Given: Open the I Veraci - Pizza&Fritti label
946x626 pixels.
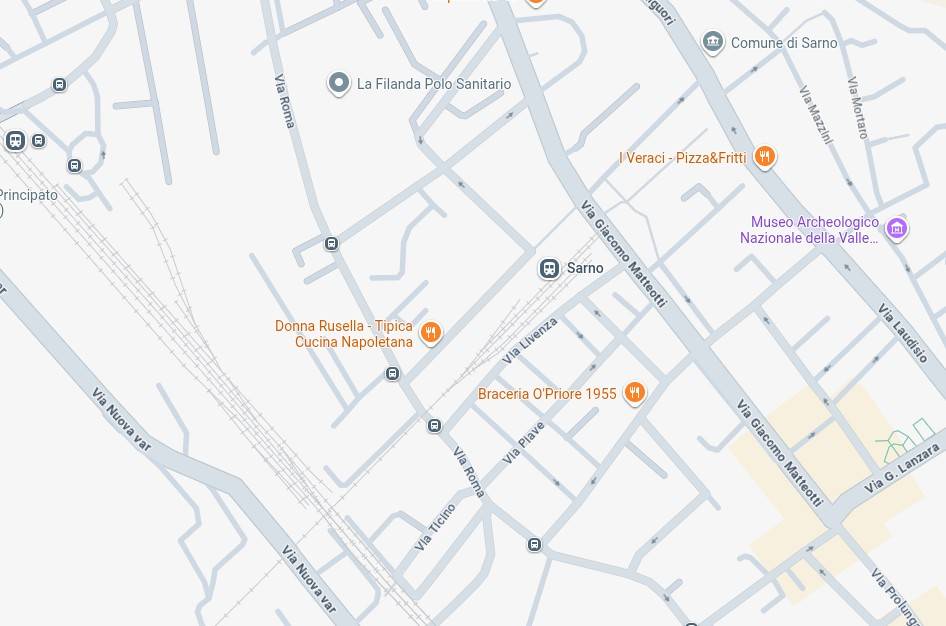Looking at the screenshot, I should coord(682,158).
